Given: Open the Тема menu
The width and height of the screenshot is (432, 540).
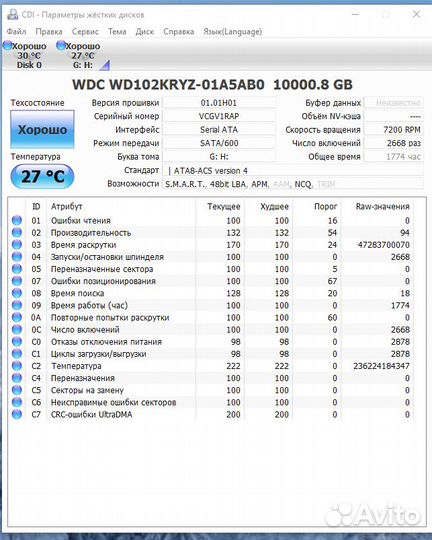Looking at the screenshot, I should [x=117, y=32].
